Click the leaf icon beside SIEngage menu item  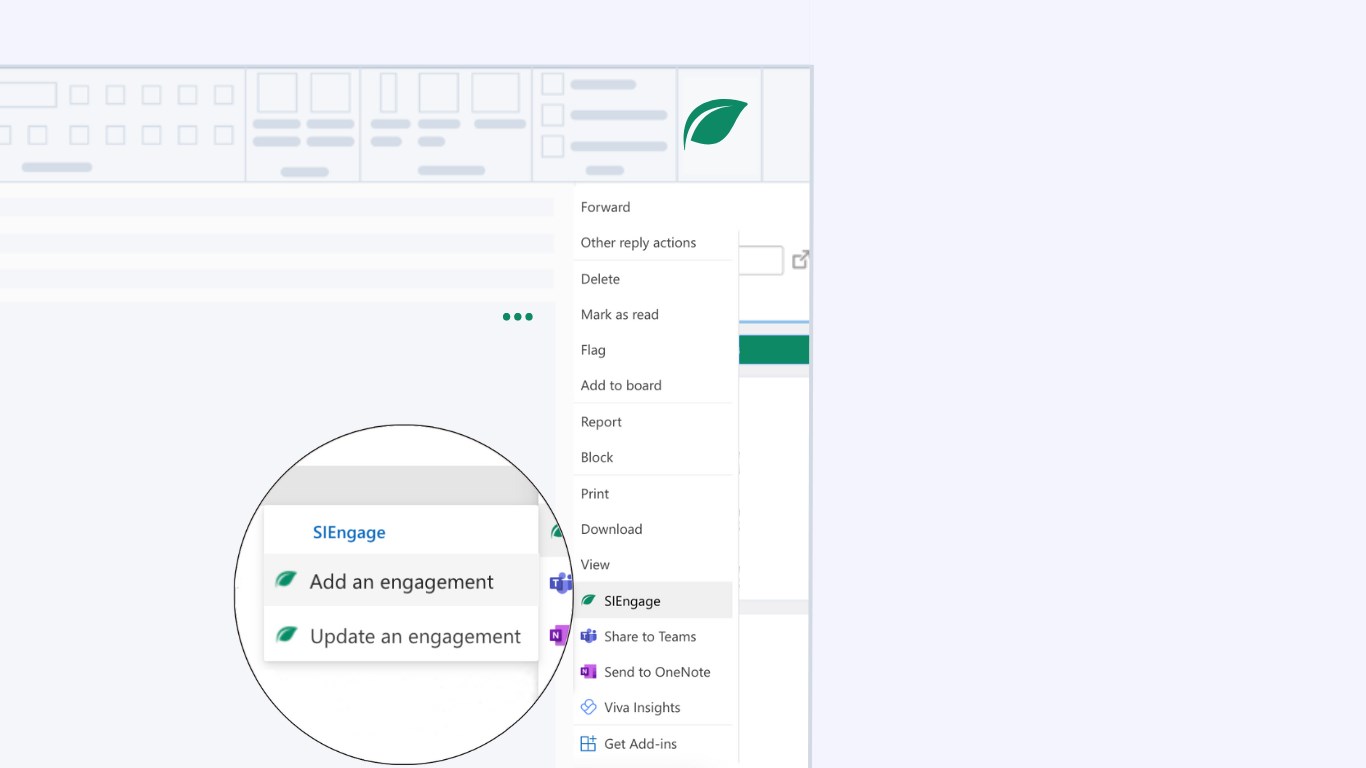[588, 601]
